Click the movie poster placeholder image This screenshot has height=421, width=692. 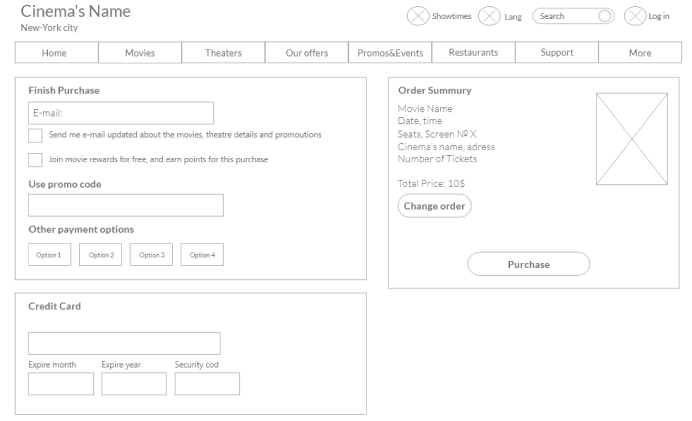click(631, 139)
